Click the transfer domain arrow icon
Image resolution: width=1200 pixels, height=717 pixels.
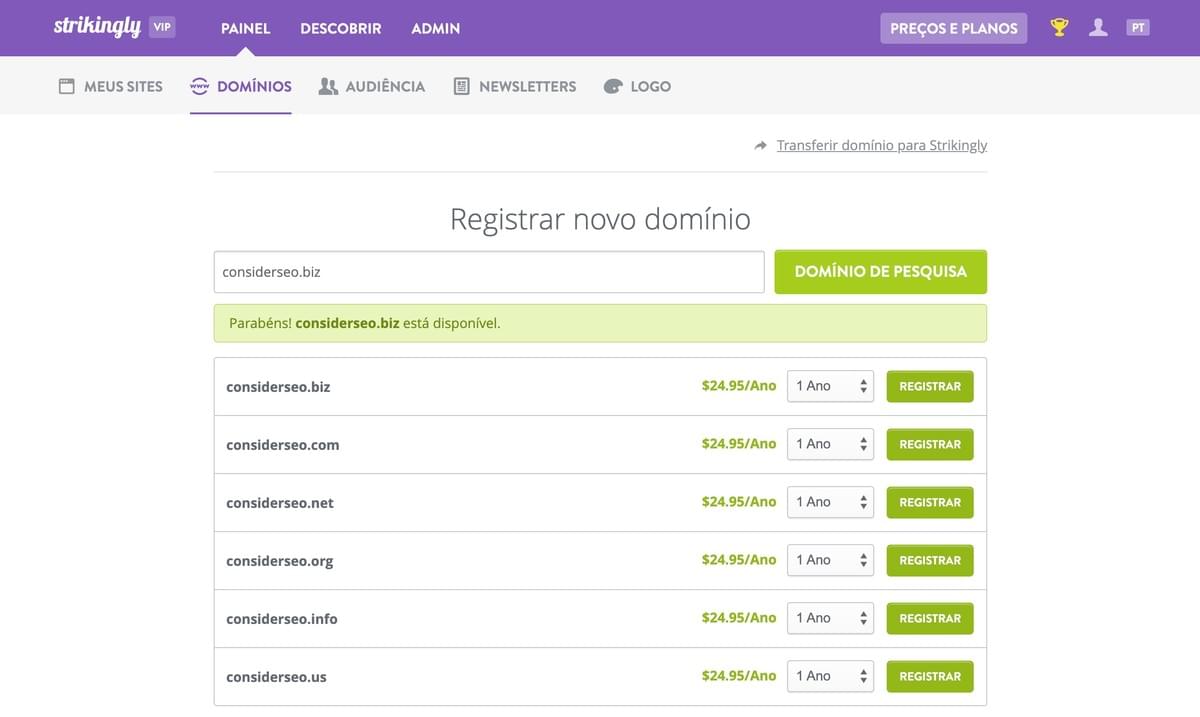[761, 145]
